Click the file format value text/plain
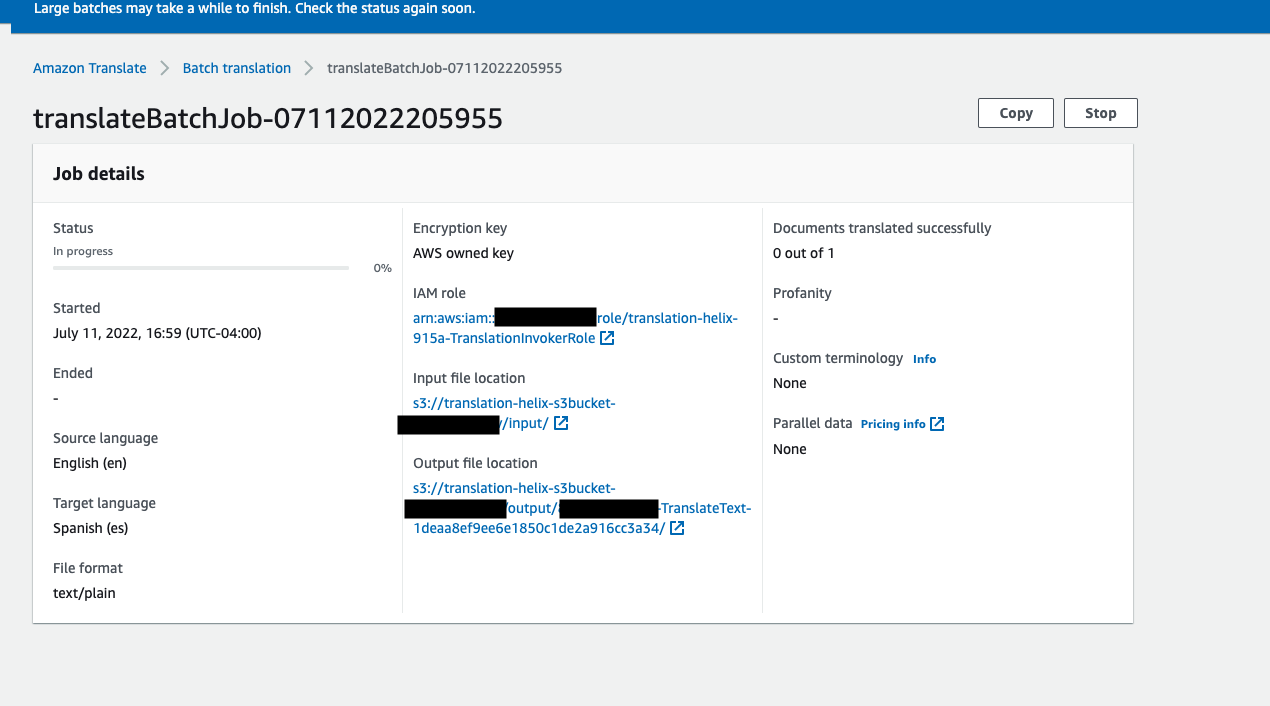This screenshot has width=1270, height=706. pyautogui.click(x=84, y=593)
